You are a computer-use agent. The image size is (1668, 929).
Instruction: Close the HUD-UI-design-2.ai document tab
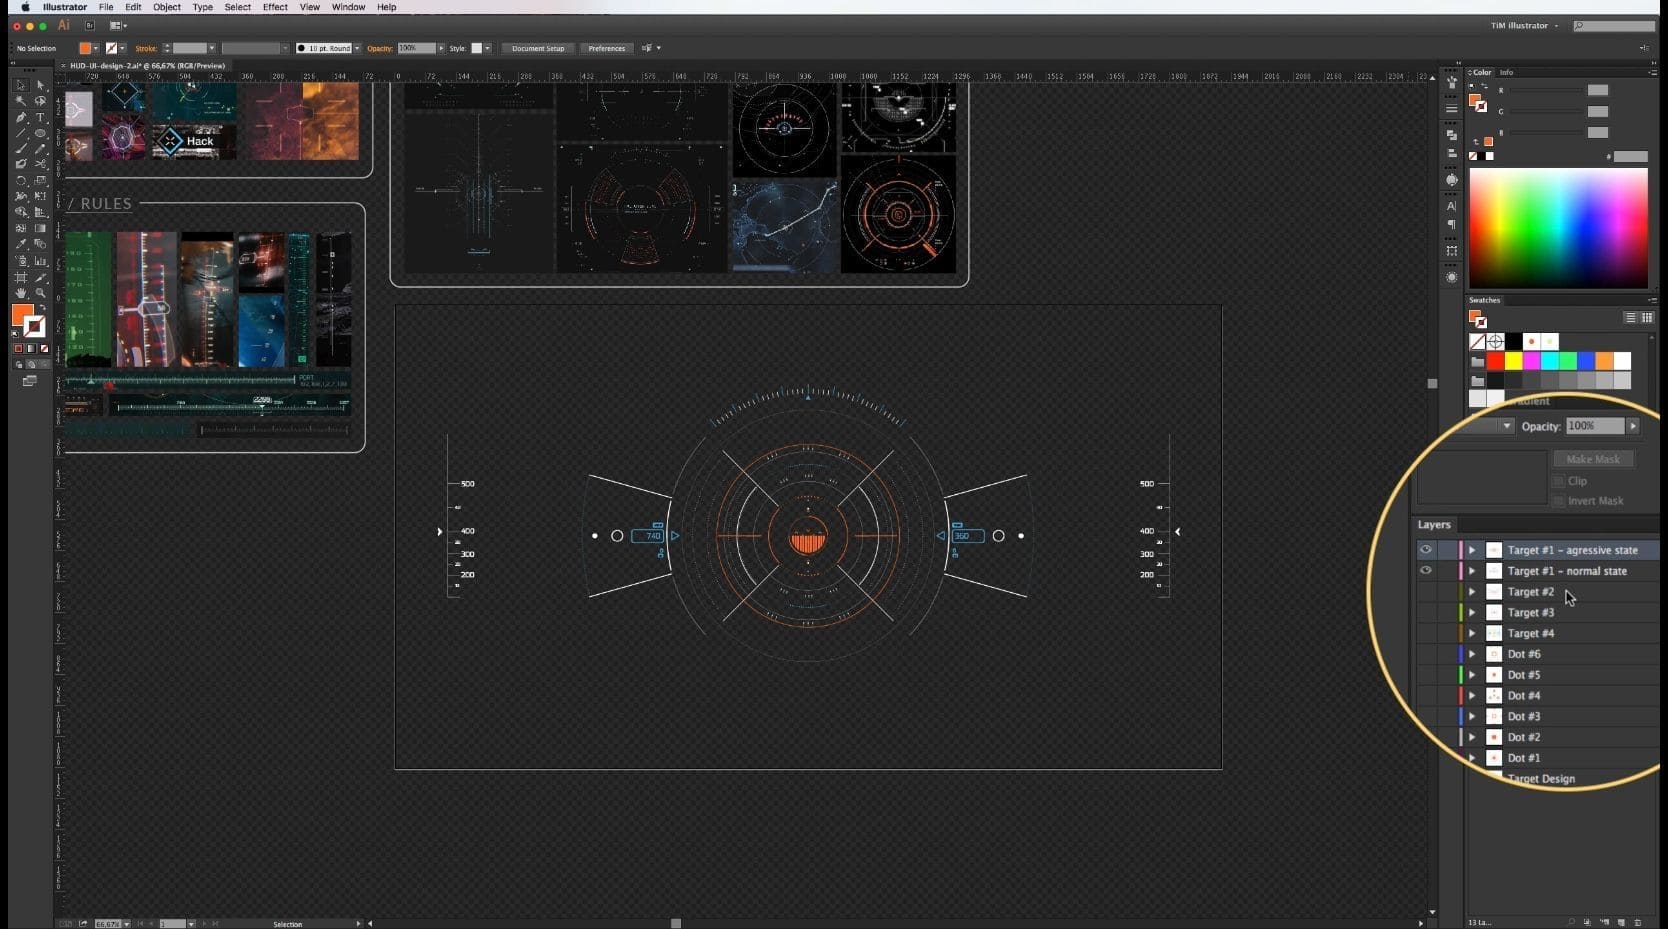[x=62, y=65]
